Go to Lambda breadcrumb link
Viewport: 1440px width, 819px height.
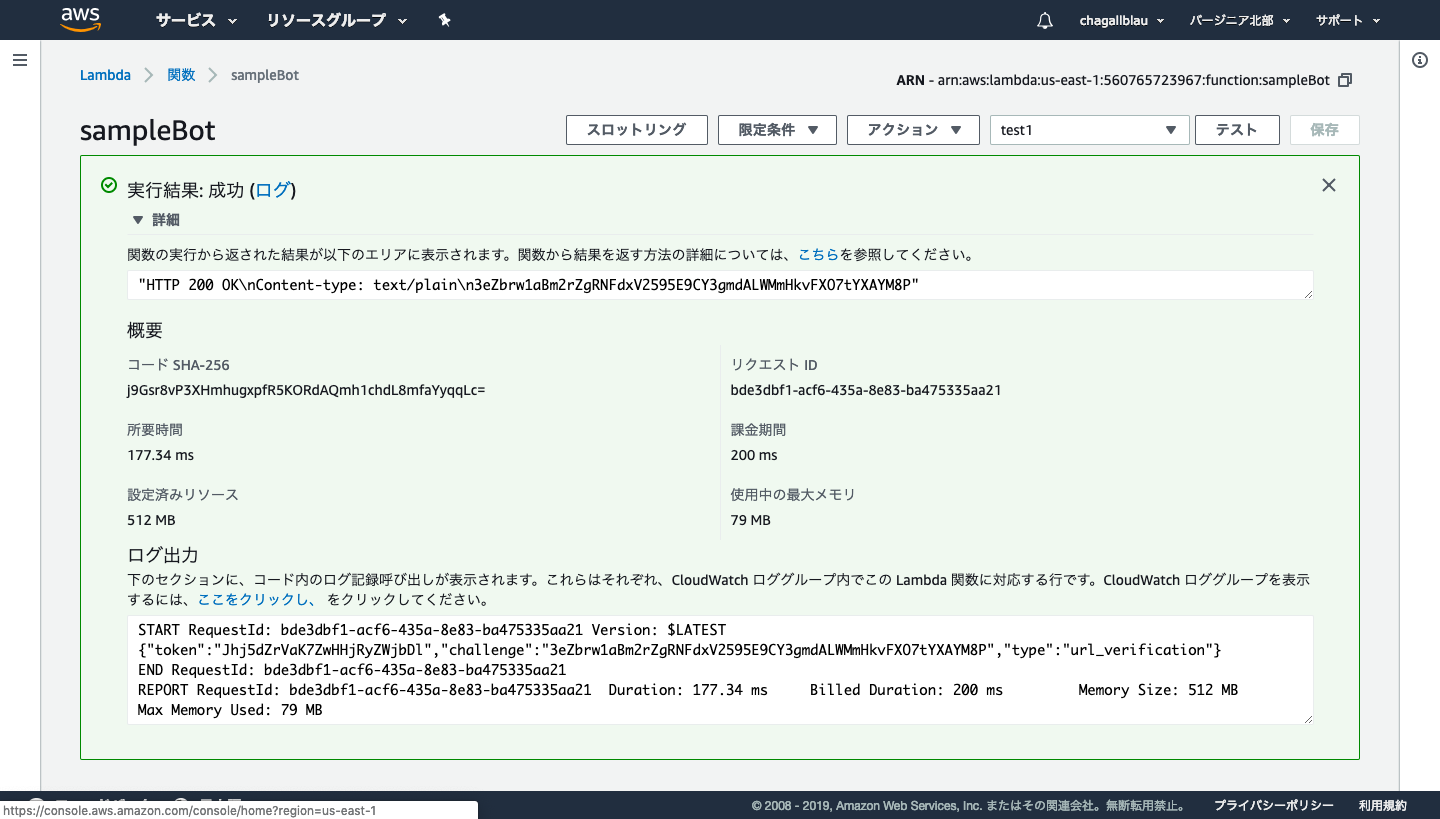105,75
